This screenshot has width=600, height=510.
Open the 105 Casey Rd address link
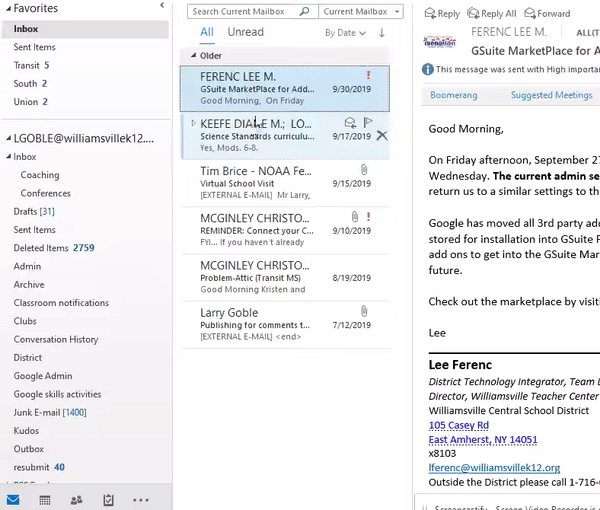tap(459, 425)
